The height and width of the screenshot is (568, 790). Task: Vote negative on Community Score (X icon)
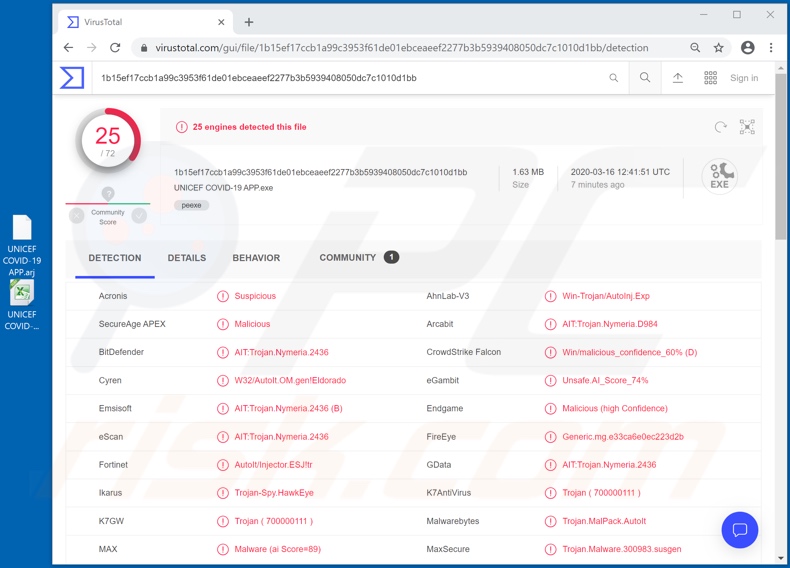[77, 216]
